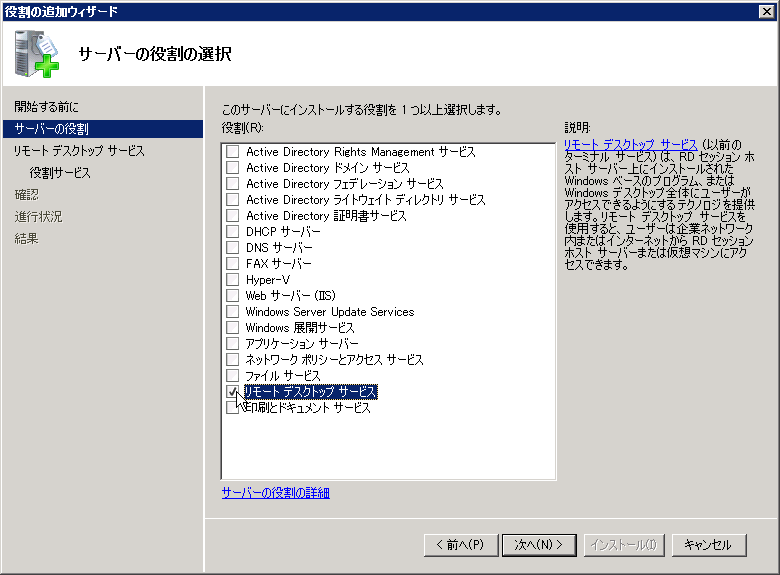The image size is (780, 575).
Task: Select Windows Server Update Services label
Action: pyautogui.click(x=330, y=311)
